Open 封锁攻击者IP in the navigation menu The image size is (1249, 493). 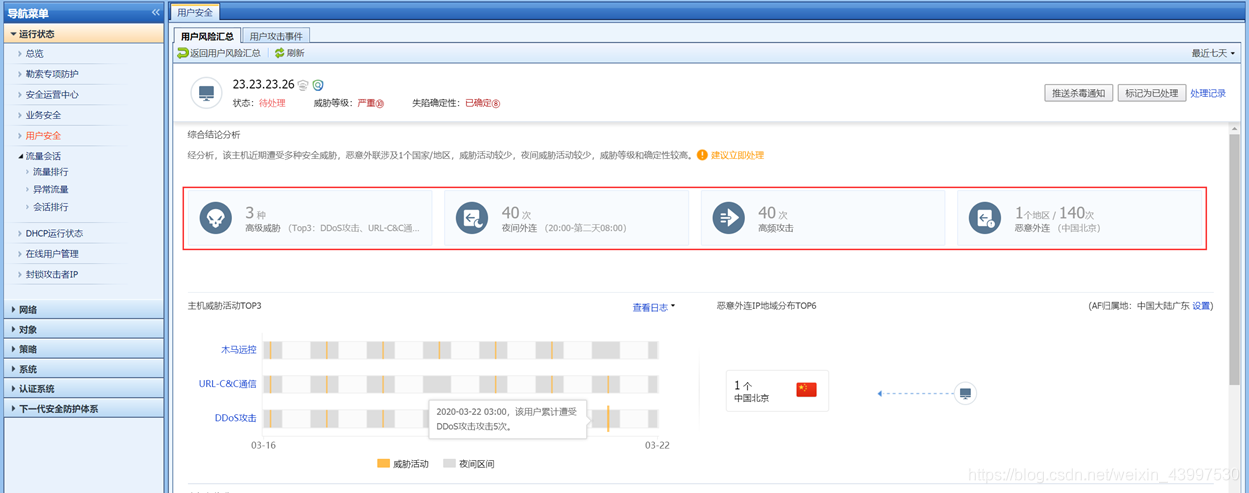click(52, 274)
